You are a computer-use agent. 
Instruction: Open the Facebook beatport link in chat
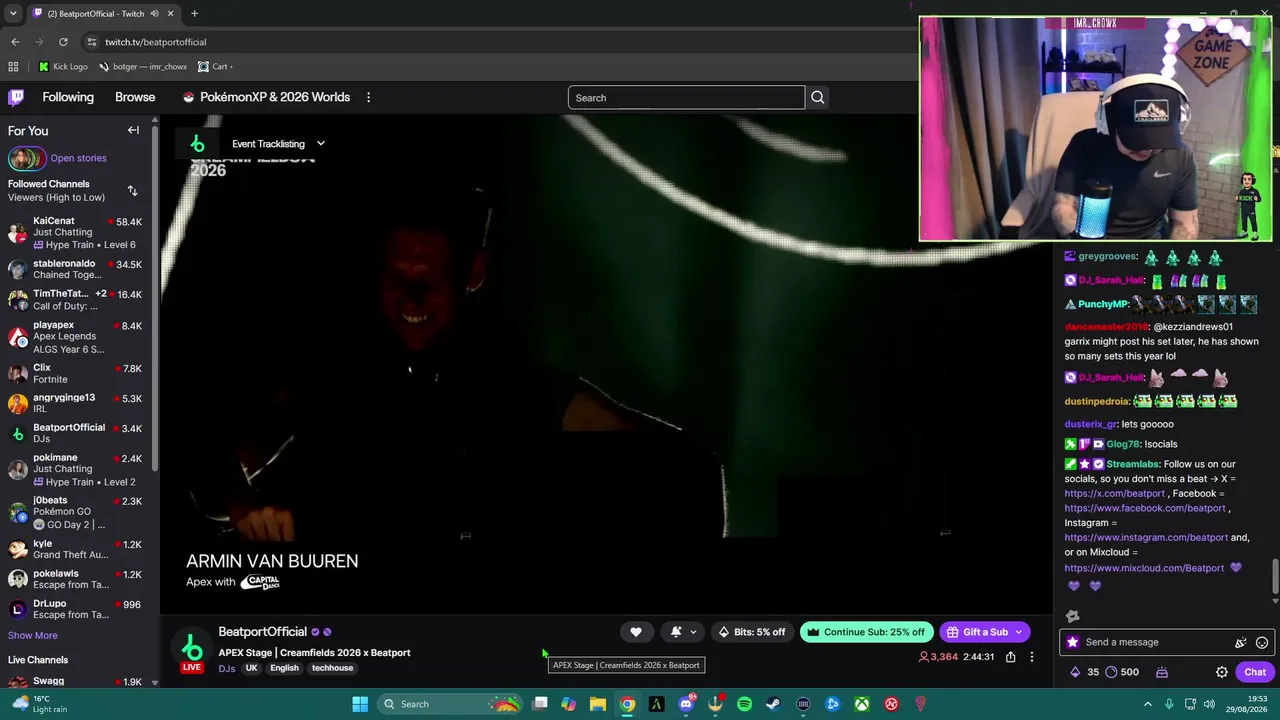(1145, 508)
